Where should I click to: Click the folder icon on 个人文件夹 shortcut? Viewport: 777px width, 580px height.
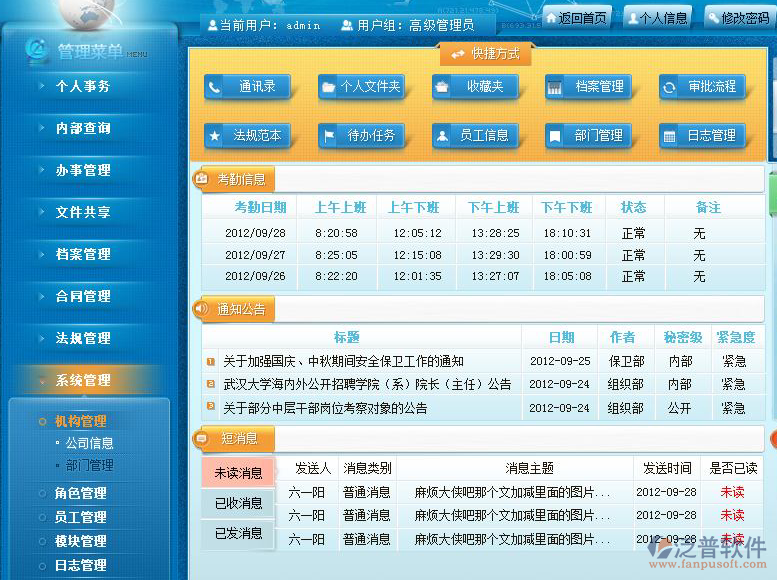(x=328, y=88)
